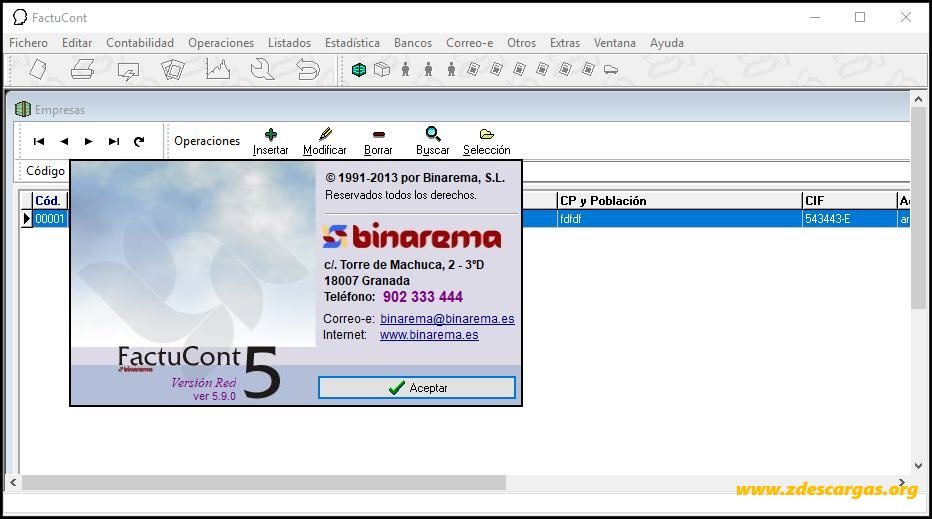The image size is (932, 519).
Task: Click the green cube Empresas toolbar icon
Action: click(358, 70)
